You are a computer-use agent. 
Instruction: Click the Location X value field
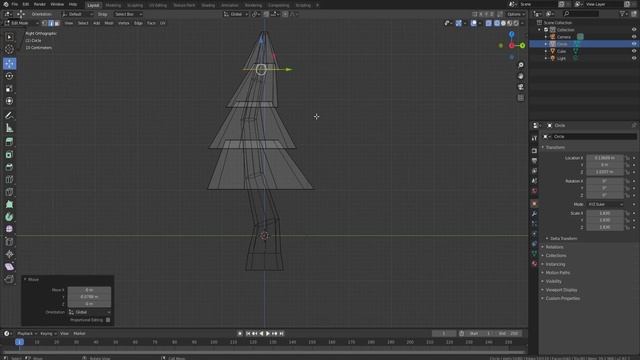605,158
